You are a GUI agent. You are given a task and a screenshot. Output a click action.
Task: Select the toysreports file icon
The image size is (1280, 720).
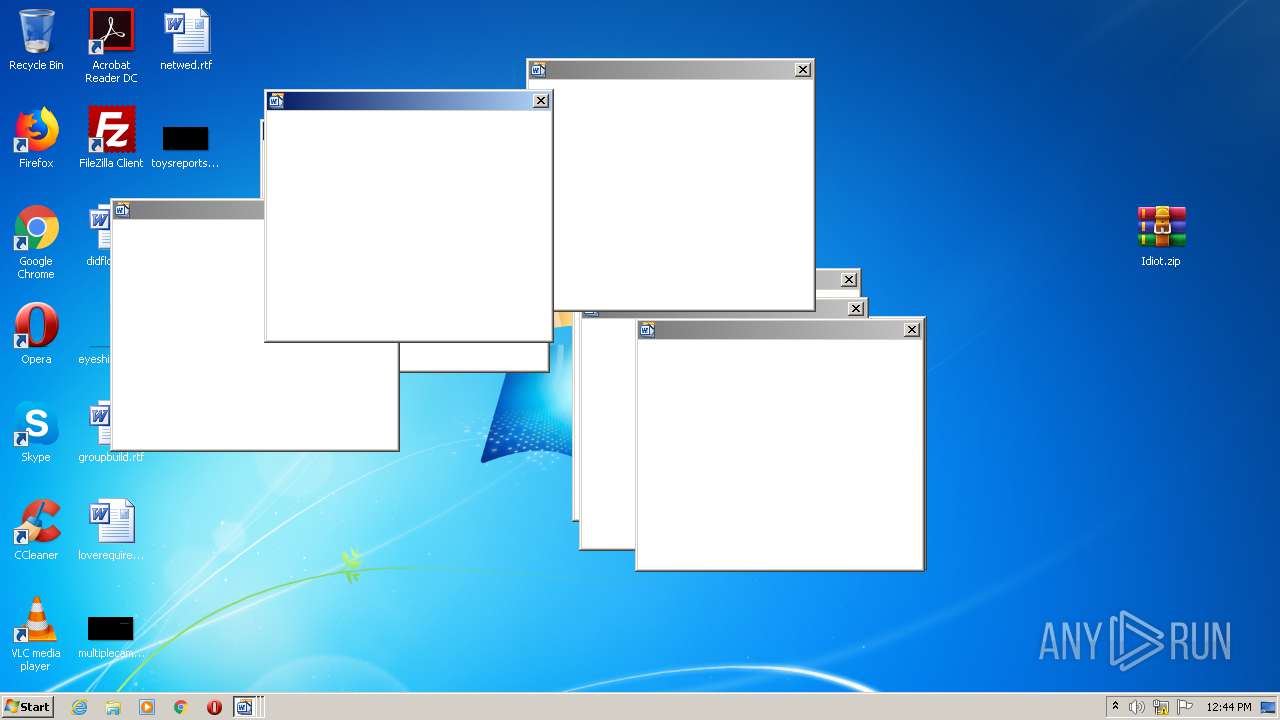[x=185, y=146]
